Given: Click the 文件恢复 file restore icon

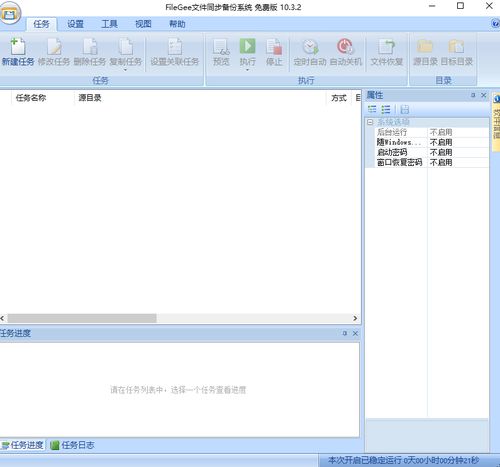Looking at the screenshot, I should (387, 46).
